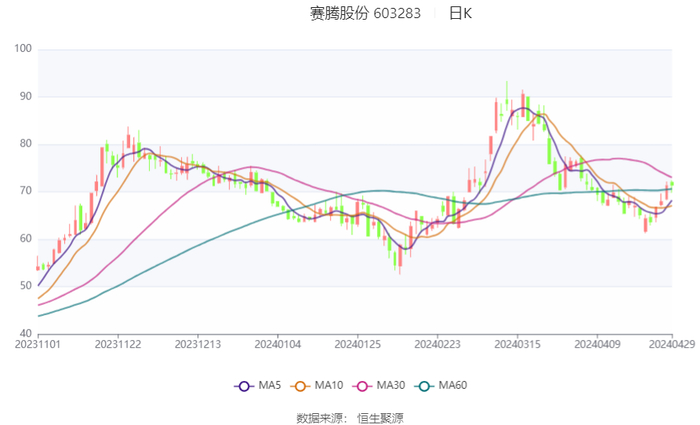Click the 20231101 date axis label
Image resolution: width=700 pixels, height=425 pixels.
coord(38,344)
